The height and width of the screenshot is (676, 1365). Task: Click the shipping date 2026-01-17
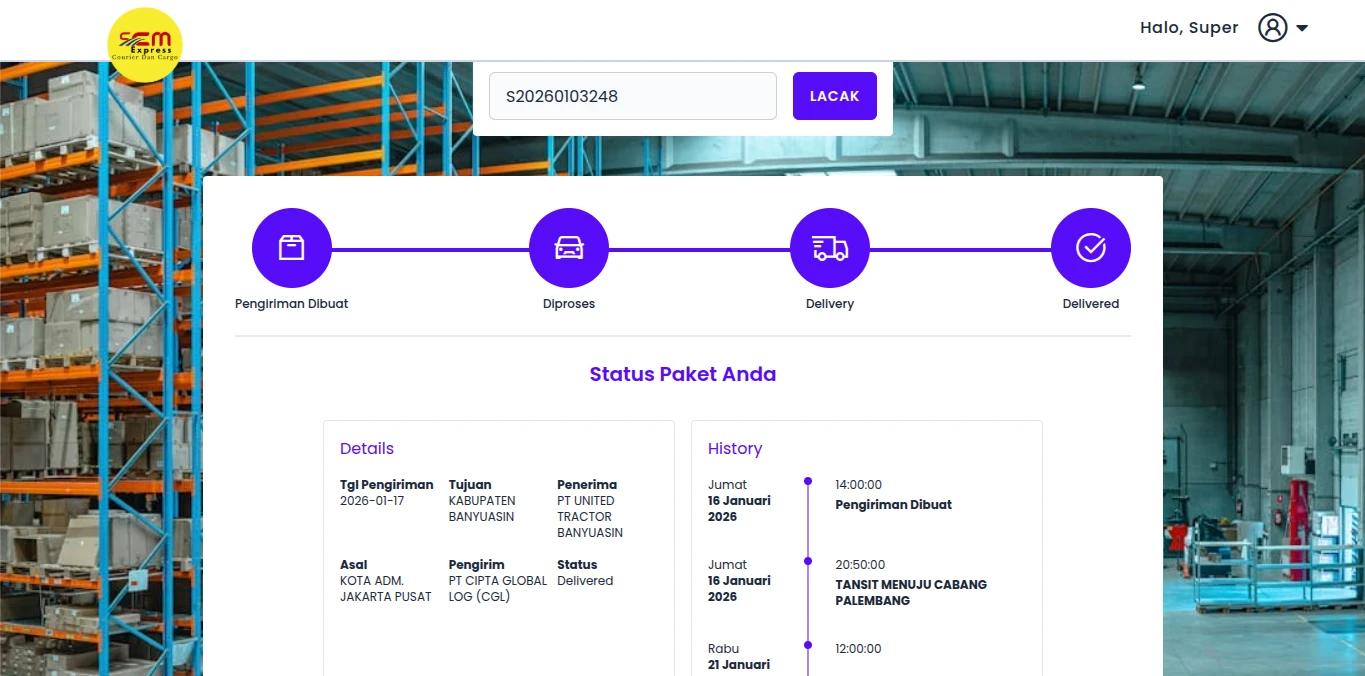point(372,501)
